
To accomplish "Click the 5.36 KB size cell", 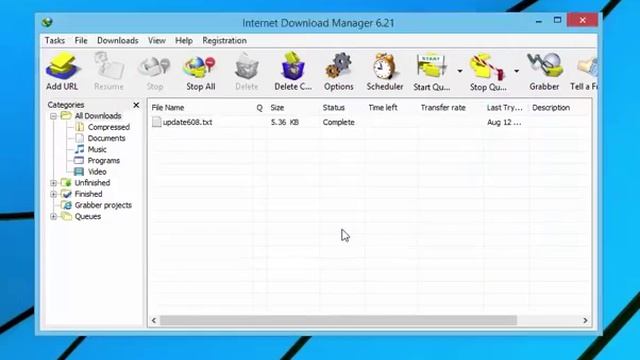I will [x=285, y=122].
